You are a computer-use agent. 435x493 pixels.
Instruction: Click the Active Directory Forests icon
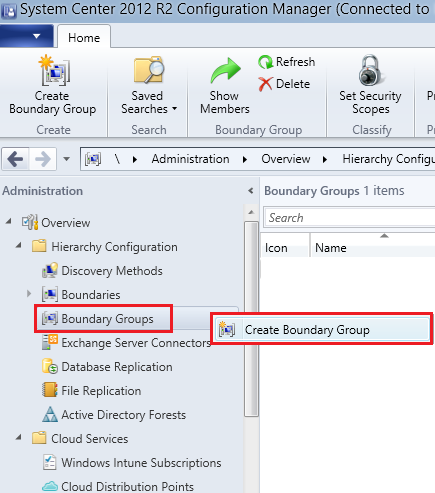coord(50,414)
